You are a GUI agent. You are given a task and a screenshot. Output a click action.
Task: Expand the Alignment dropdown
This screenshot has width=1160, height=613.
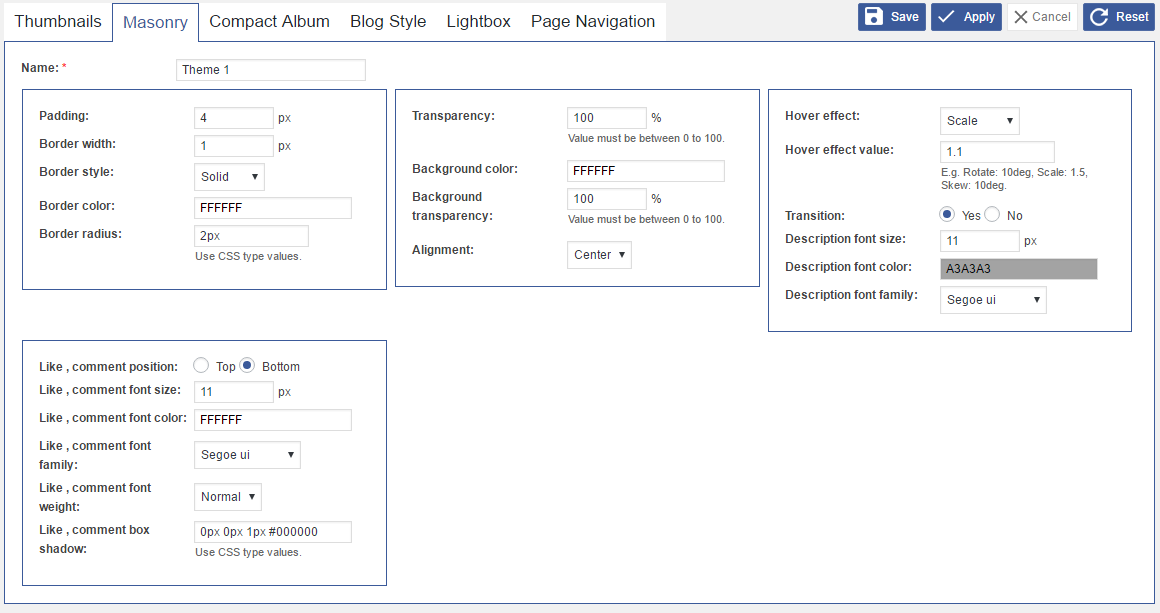tap(599, 255)
